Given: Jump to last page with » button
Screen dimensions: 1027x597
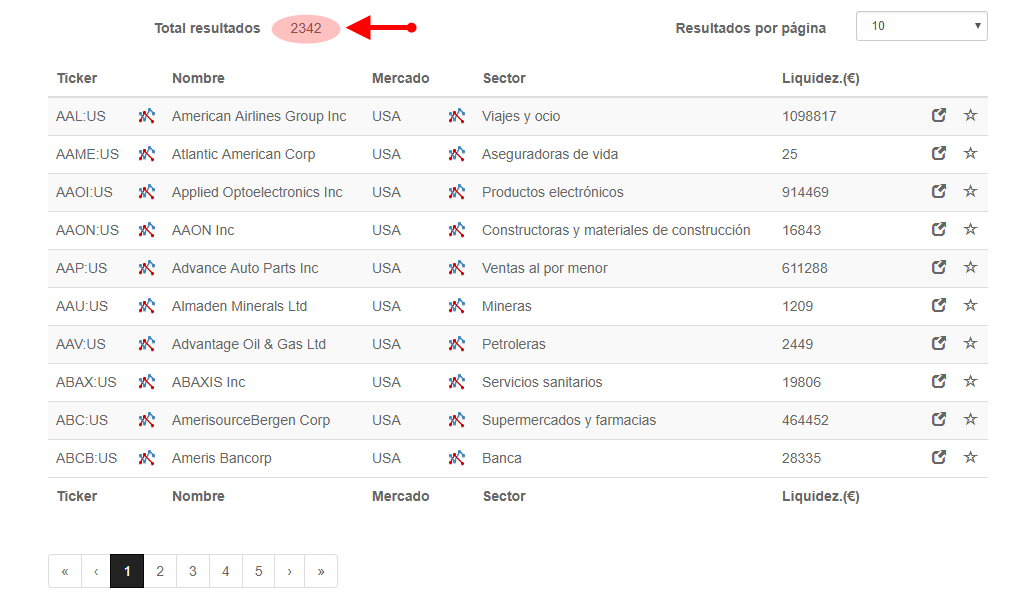Looking at the screenshot, I should 321,571.
